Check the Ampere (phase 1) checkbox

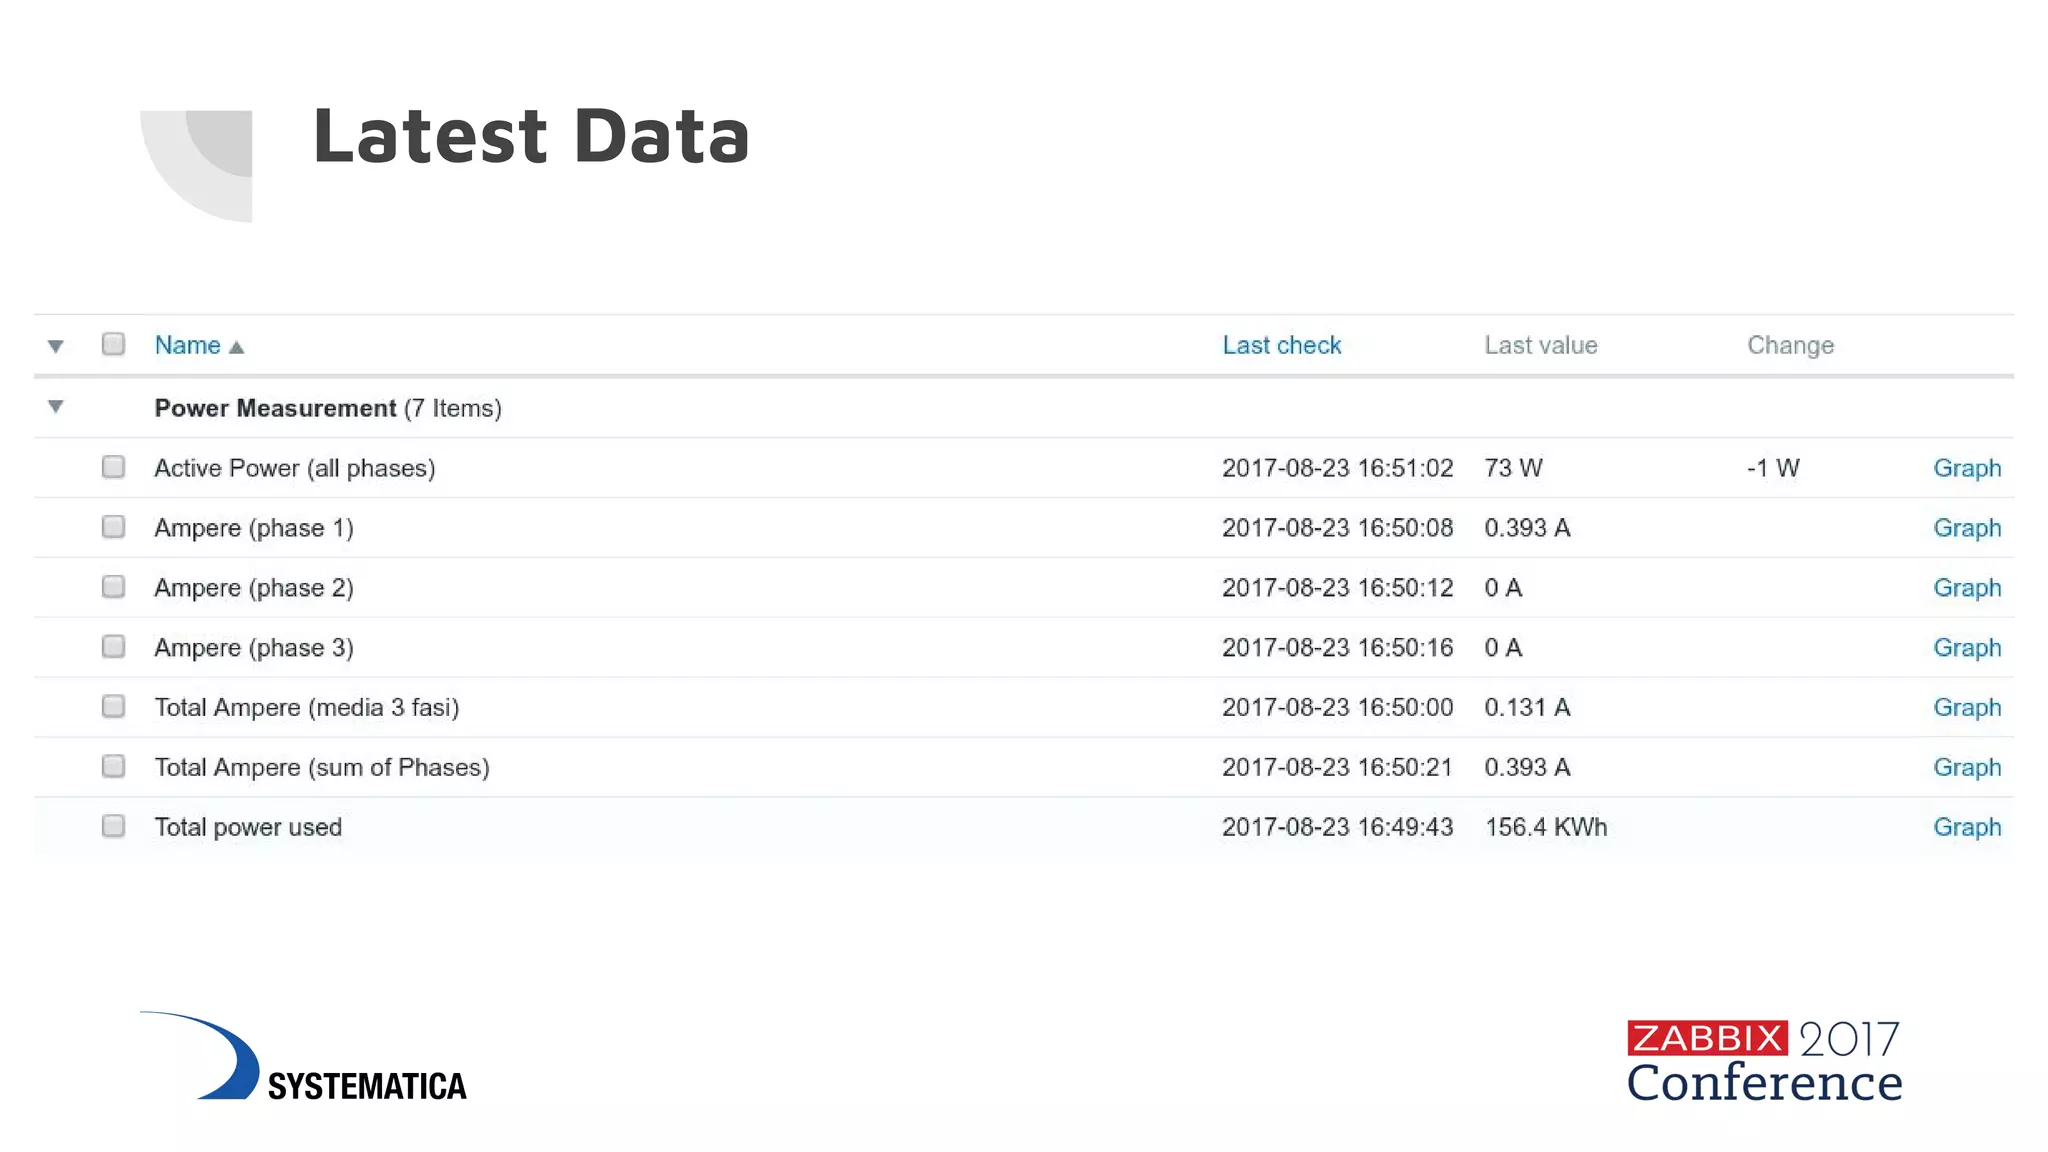tap(113, 527)
